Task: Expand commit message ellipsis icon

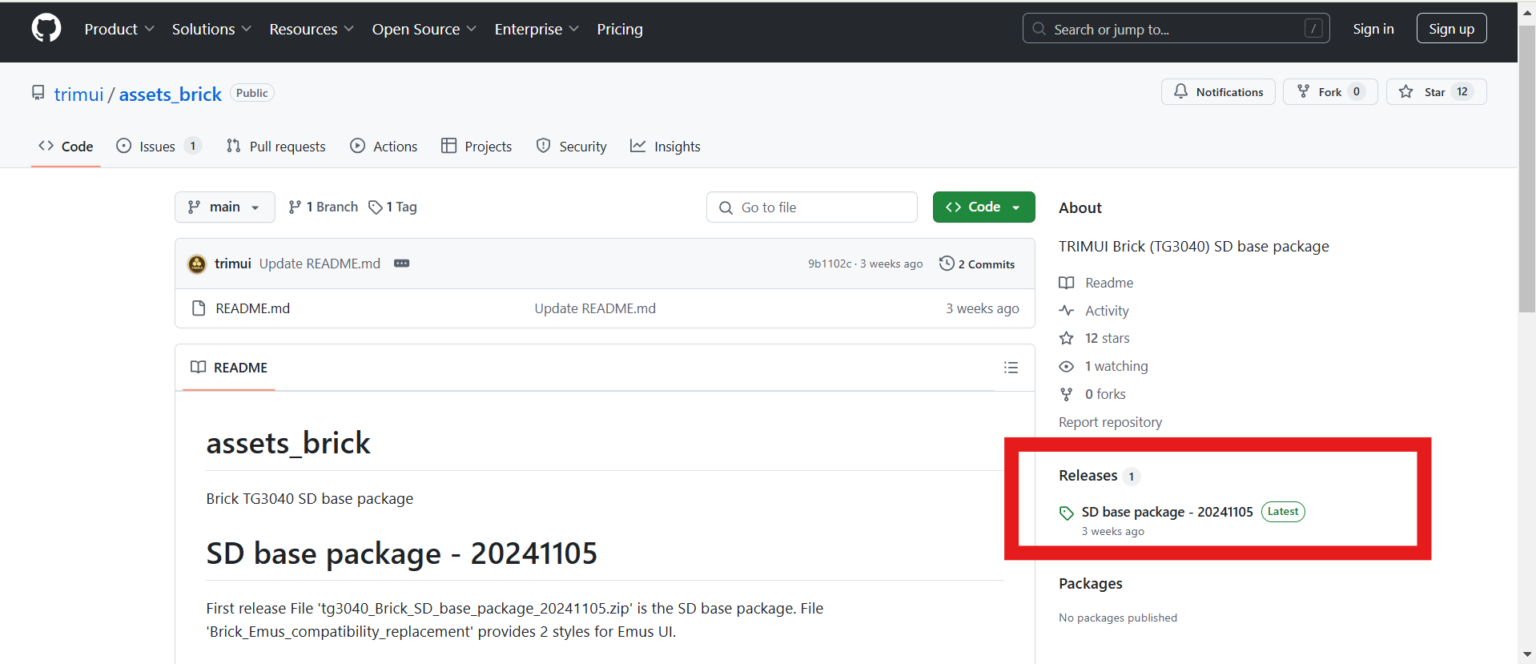Action: pyautogui.click(x=402, y=264)
